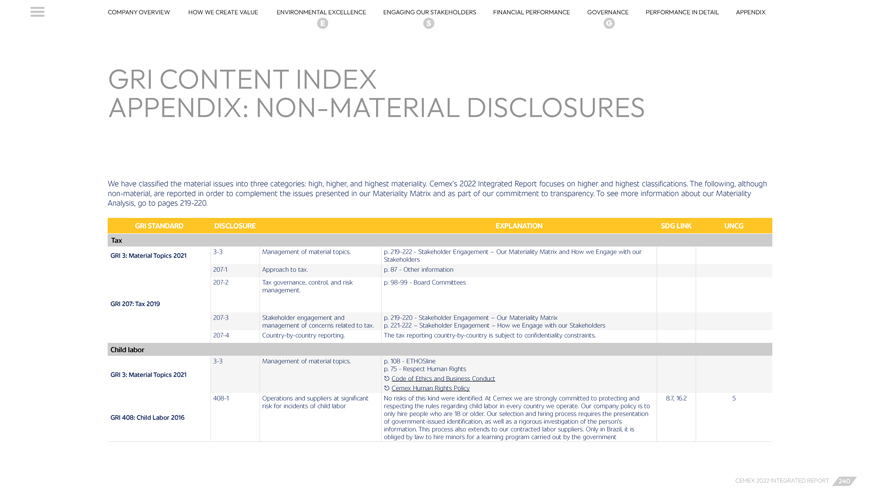
Task: Click disclosure number 207-3
Action: click(x=221, y=318)
